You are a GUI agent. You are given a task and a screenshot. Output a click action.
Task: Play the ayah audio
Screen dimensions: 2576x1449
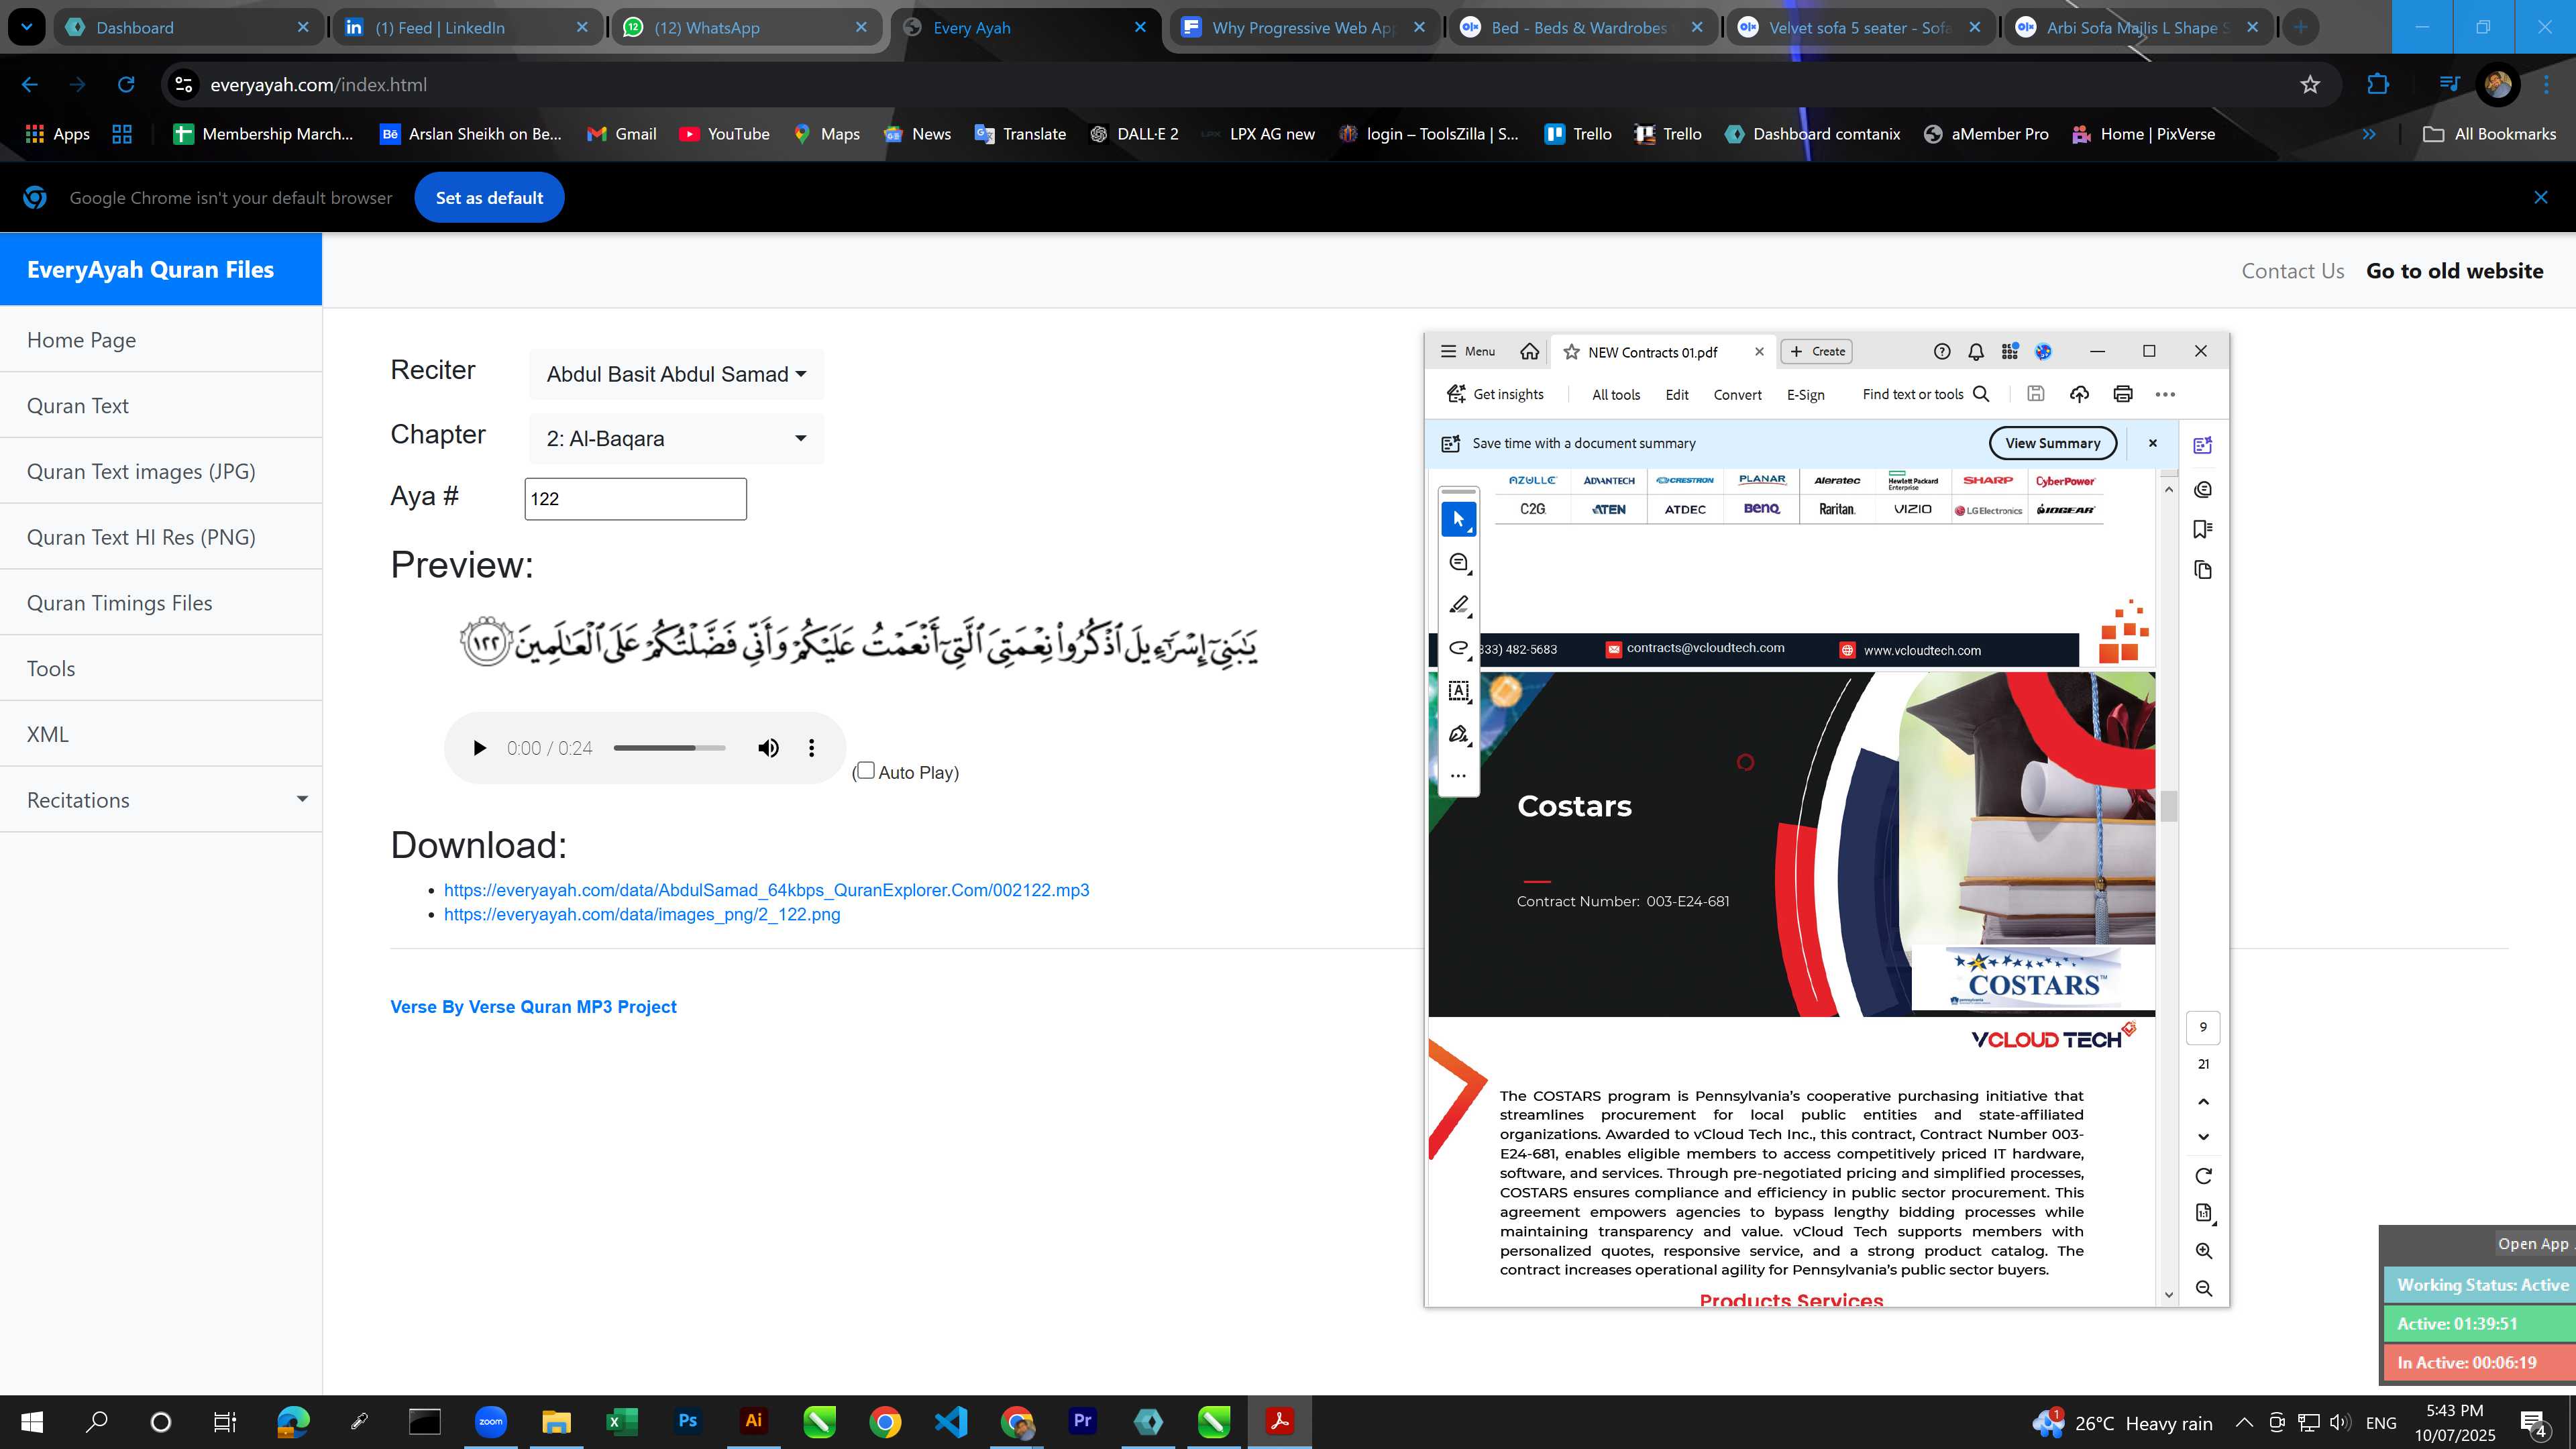coord(479,748)
